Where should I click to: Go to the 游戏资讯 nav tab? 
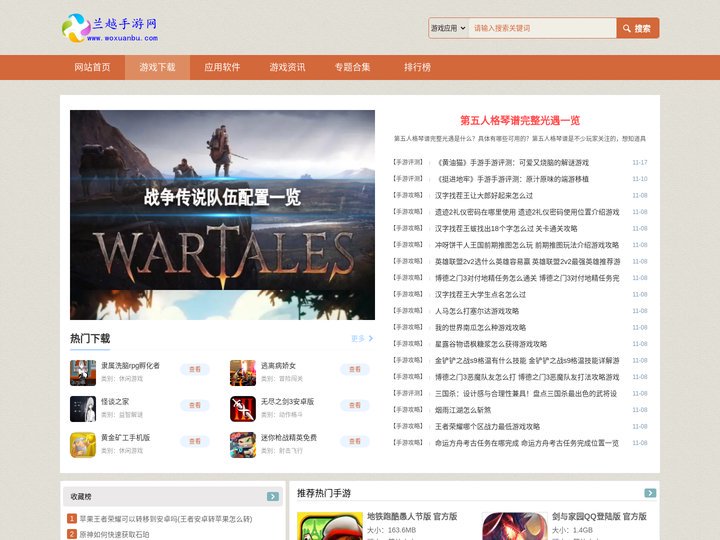coord(287,68)
